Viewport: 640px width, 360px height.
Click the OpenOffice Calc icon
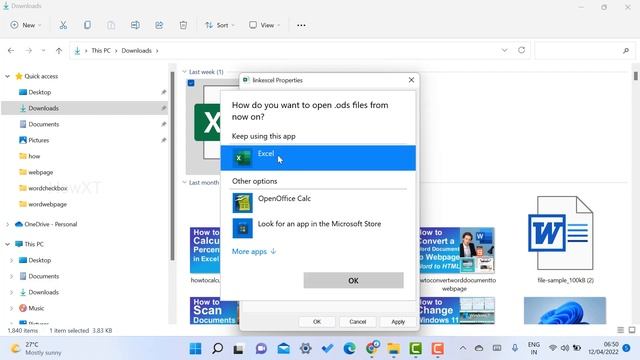point(242,203)
